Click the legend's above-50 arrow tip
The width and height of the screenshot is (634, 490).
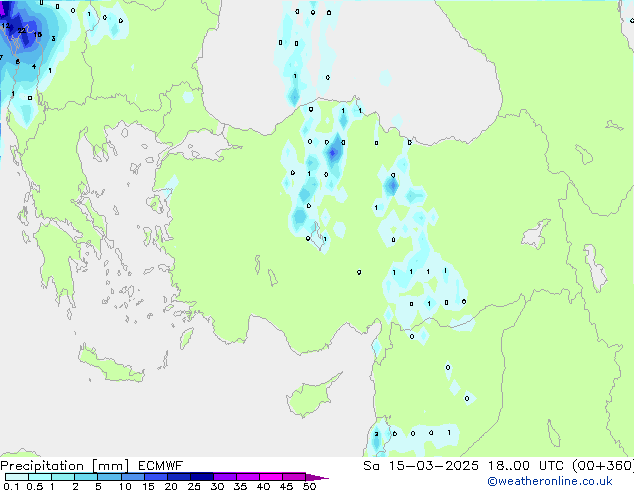click(317, 477)
